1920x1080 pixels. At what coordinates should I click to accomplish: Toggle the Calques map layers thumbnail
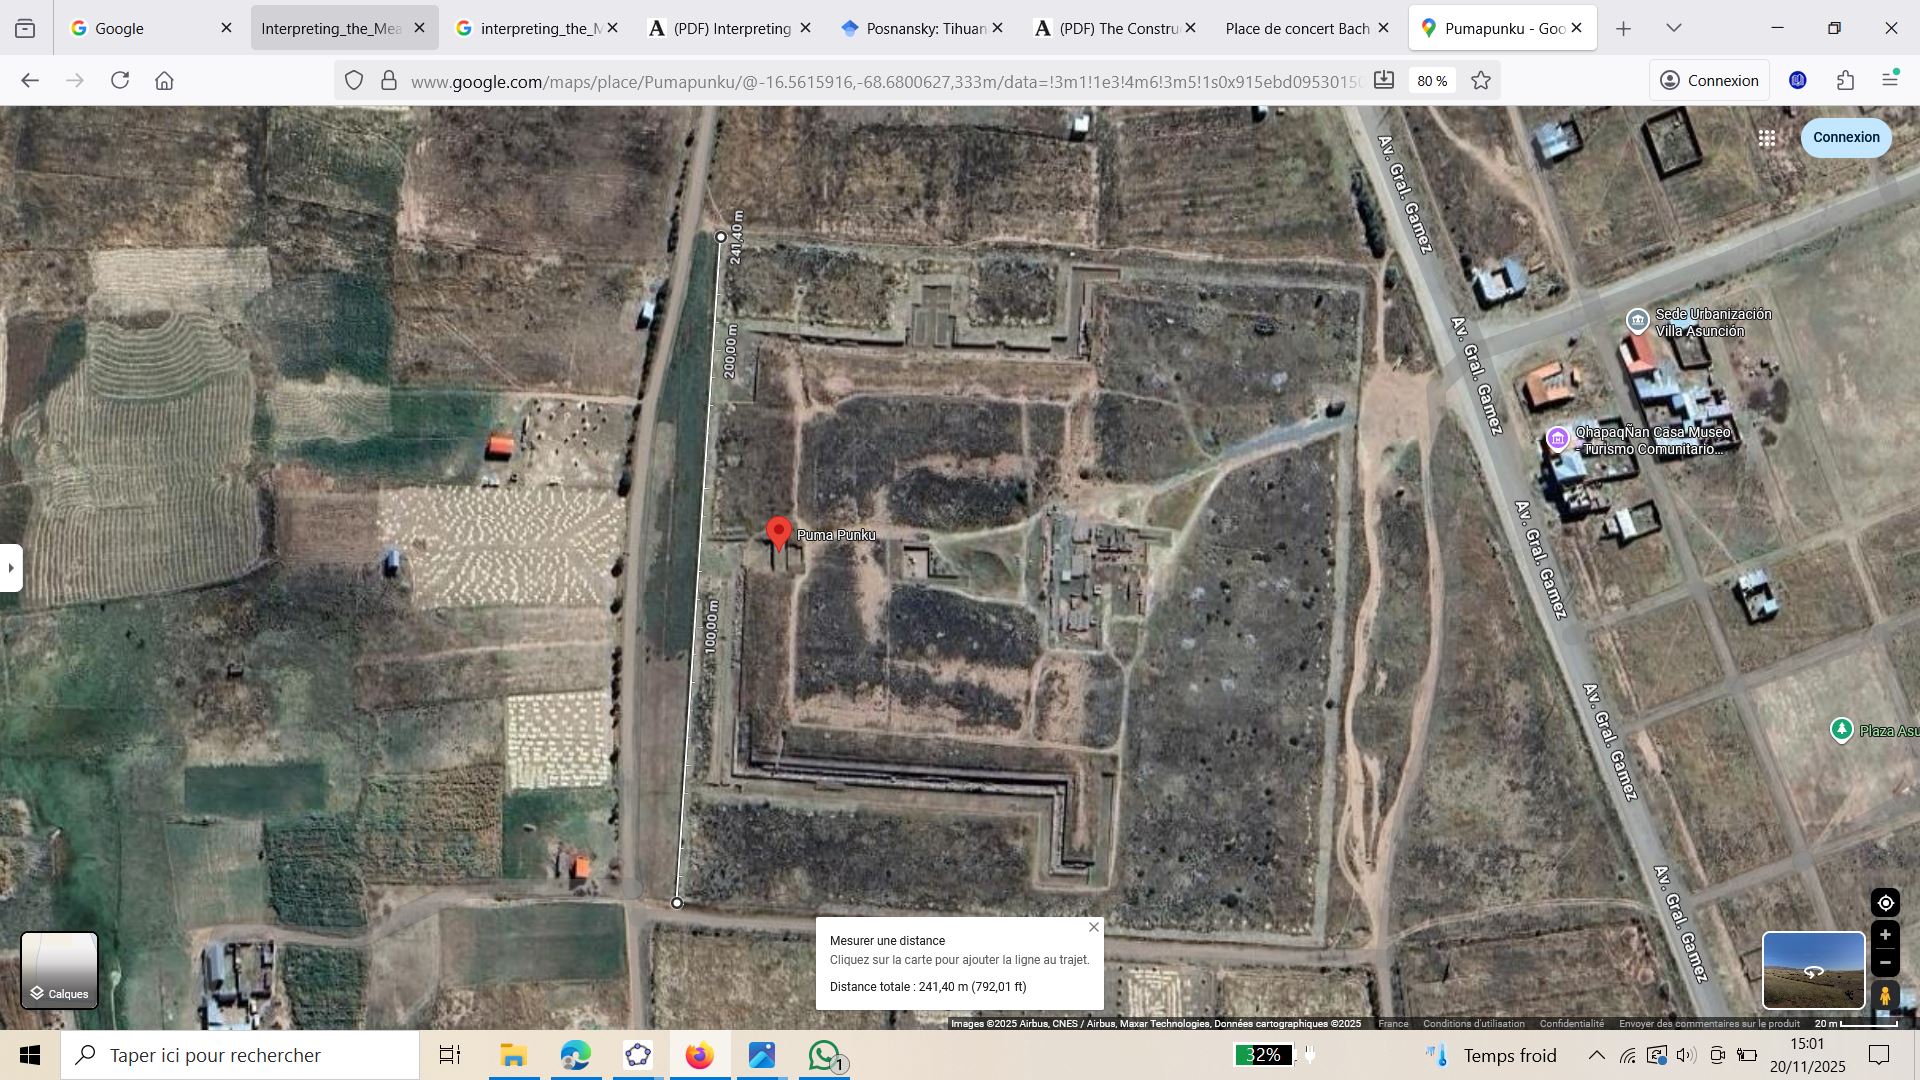[x=59, y=970]
